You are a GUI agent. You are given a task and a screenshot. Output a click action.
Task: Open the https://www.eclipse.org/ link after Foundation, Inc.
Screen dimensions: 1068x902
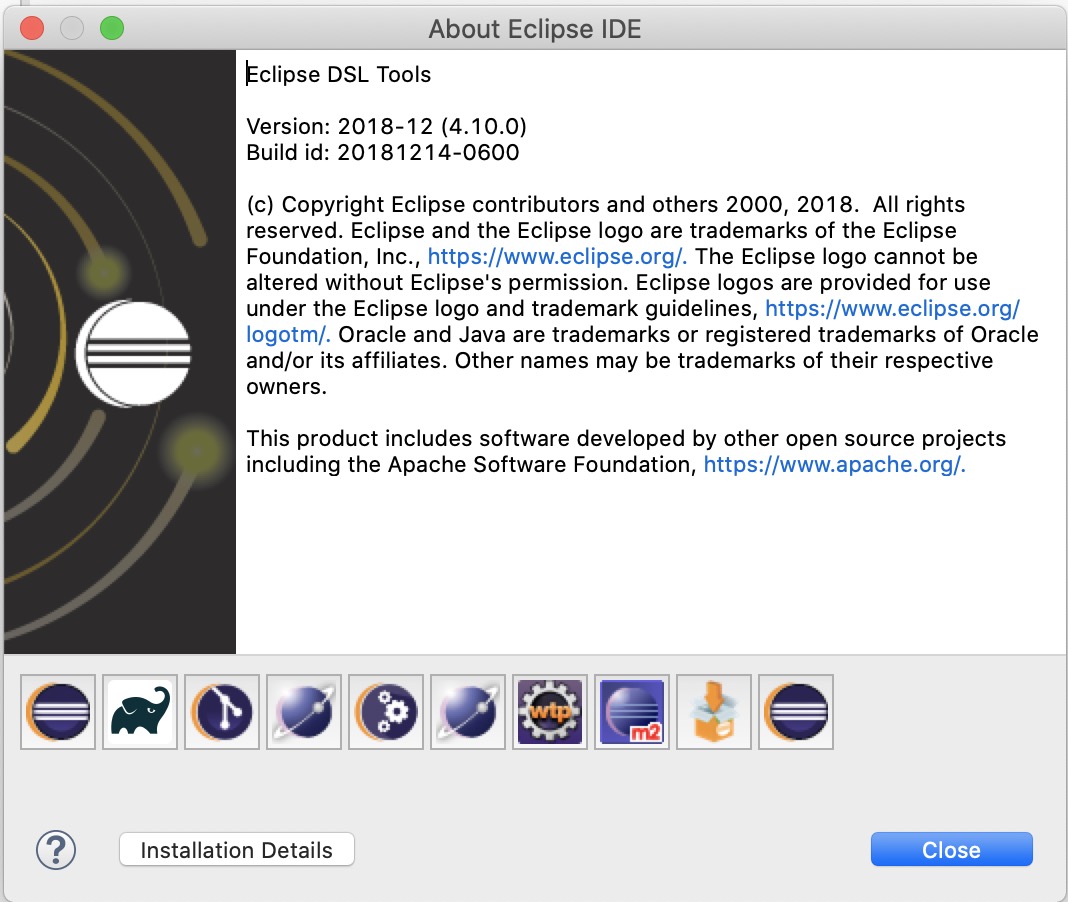coord(556,256)
